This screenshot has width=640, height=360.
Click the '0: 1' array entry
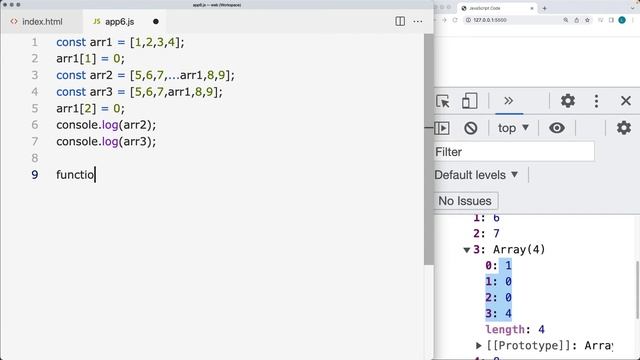(x=498, y=266)
